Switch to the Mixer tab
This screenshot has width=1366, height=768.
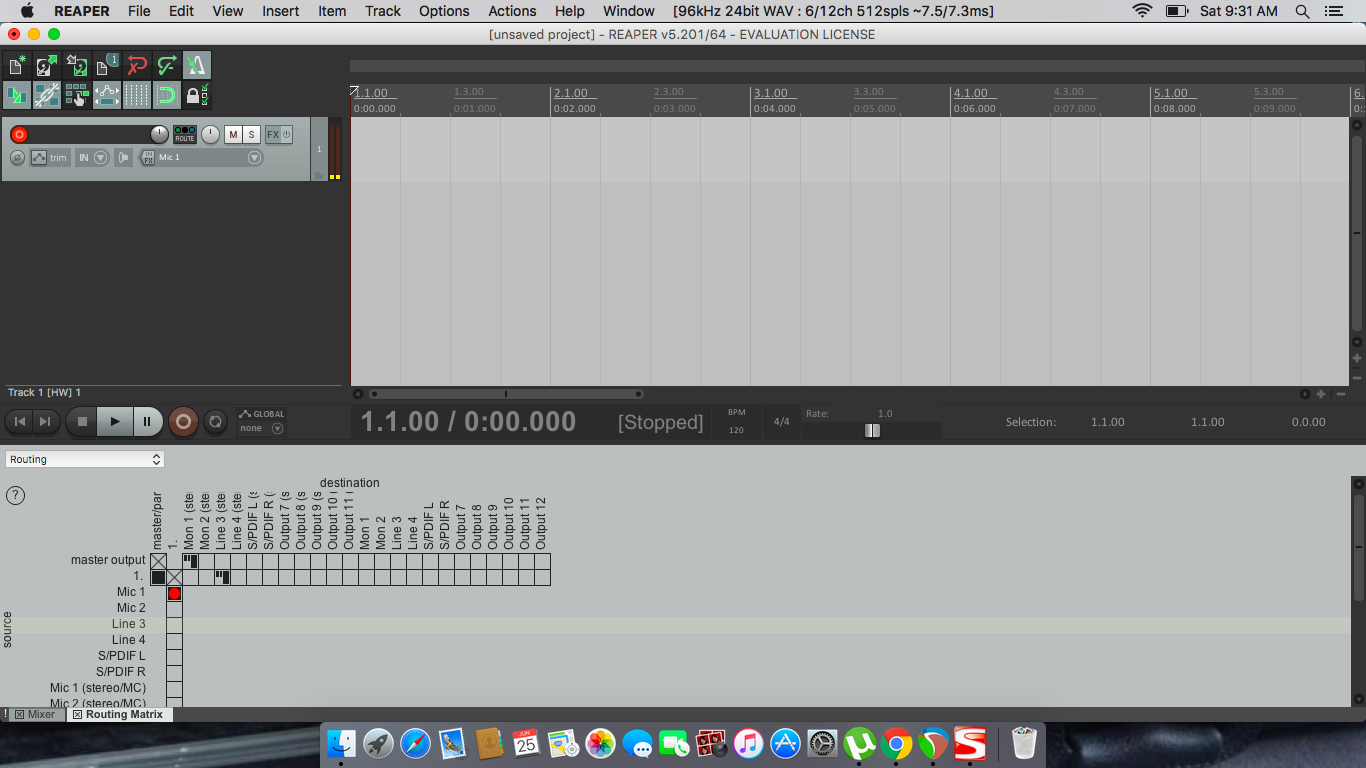(35, 715)
